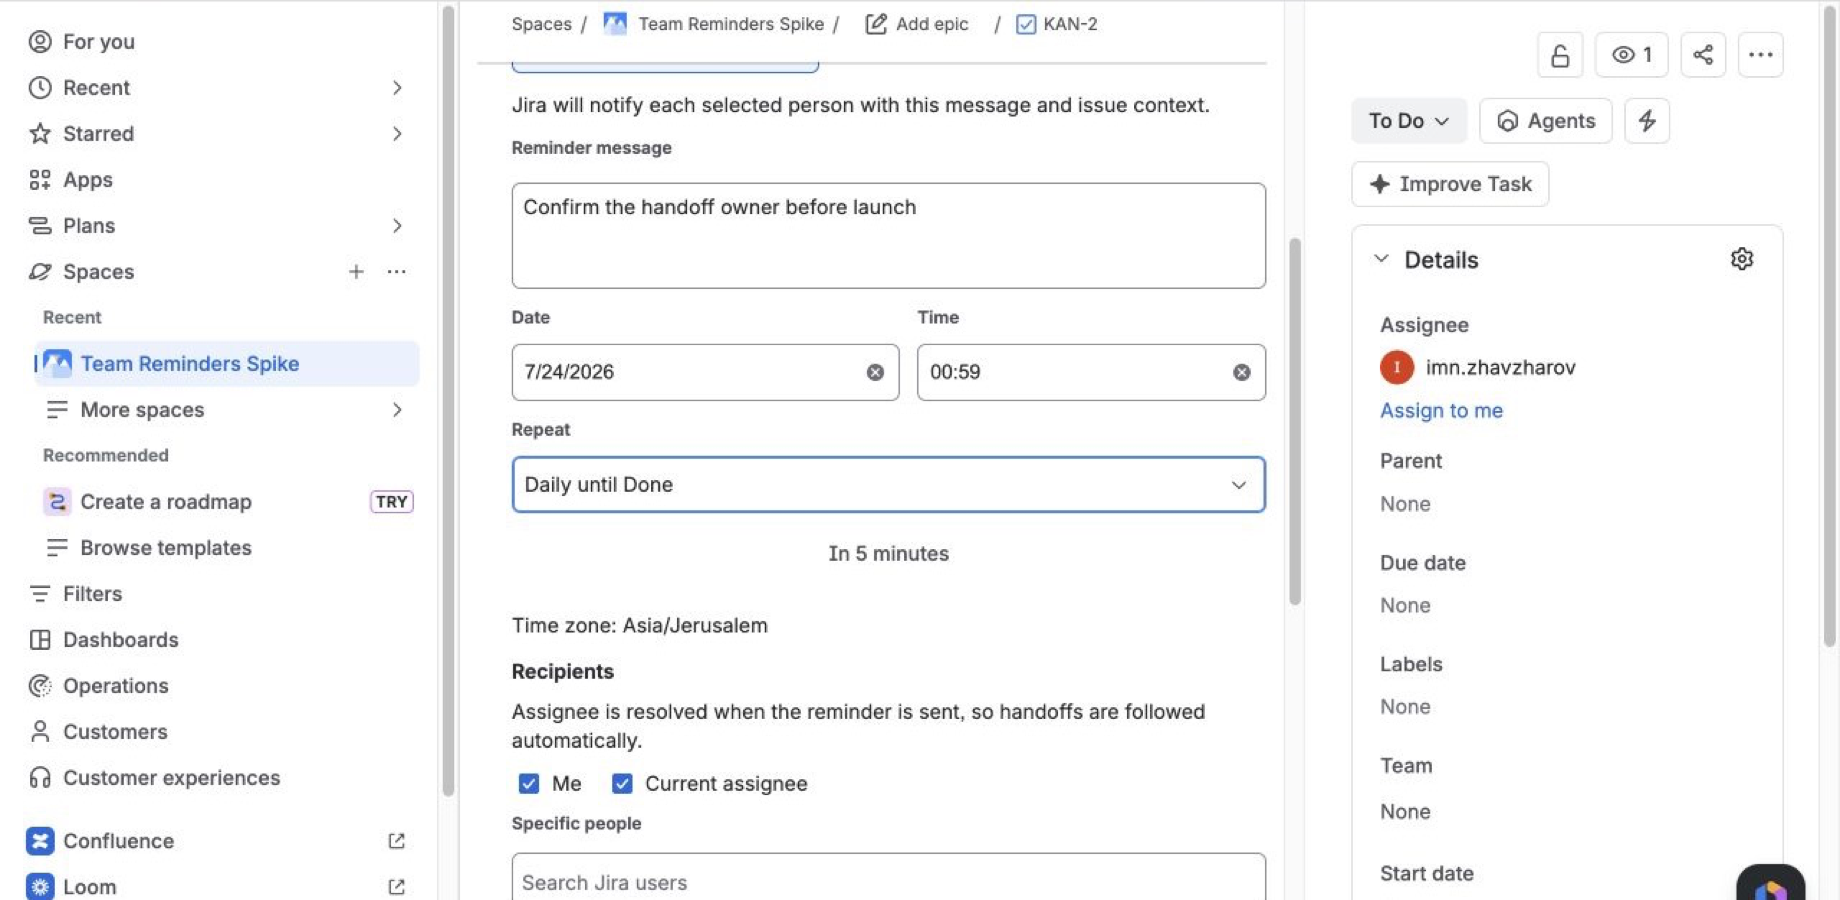
Task: Open issue more actions ellipsis menu
Action: point(1761,55)
